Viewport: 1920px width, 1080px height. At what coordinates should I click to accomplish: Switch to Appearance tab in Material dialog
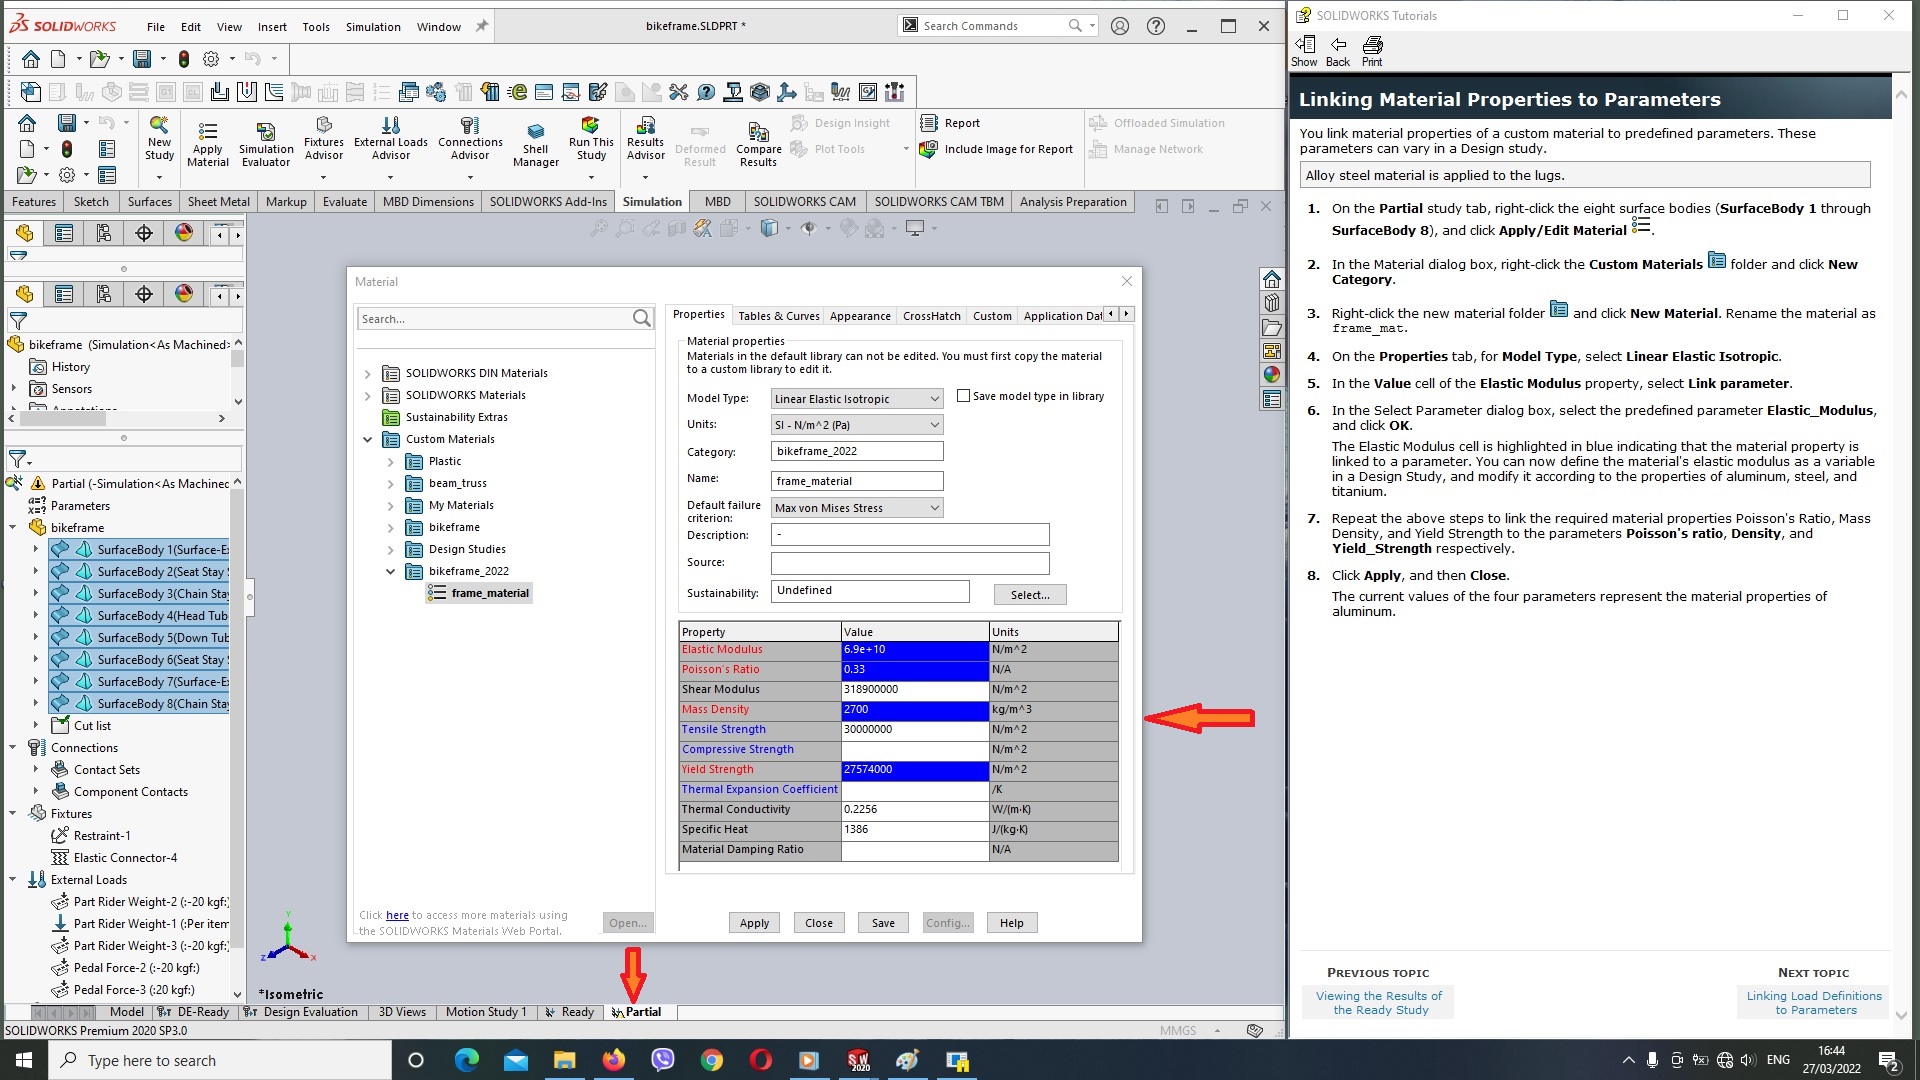pyautogui.click(x=860, y=316)
